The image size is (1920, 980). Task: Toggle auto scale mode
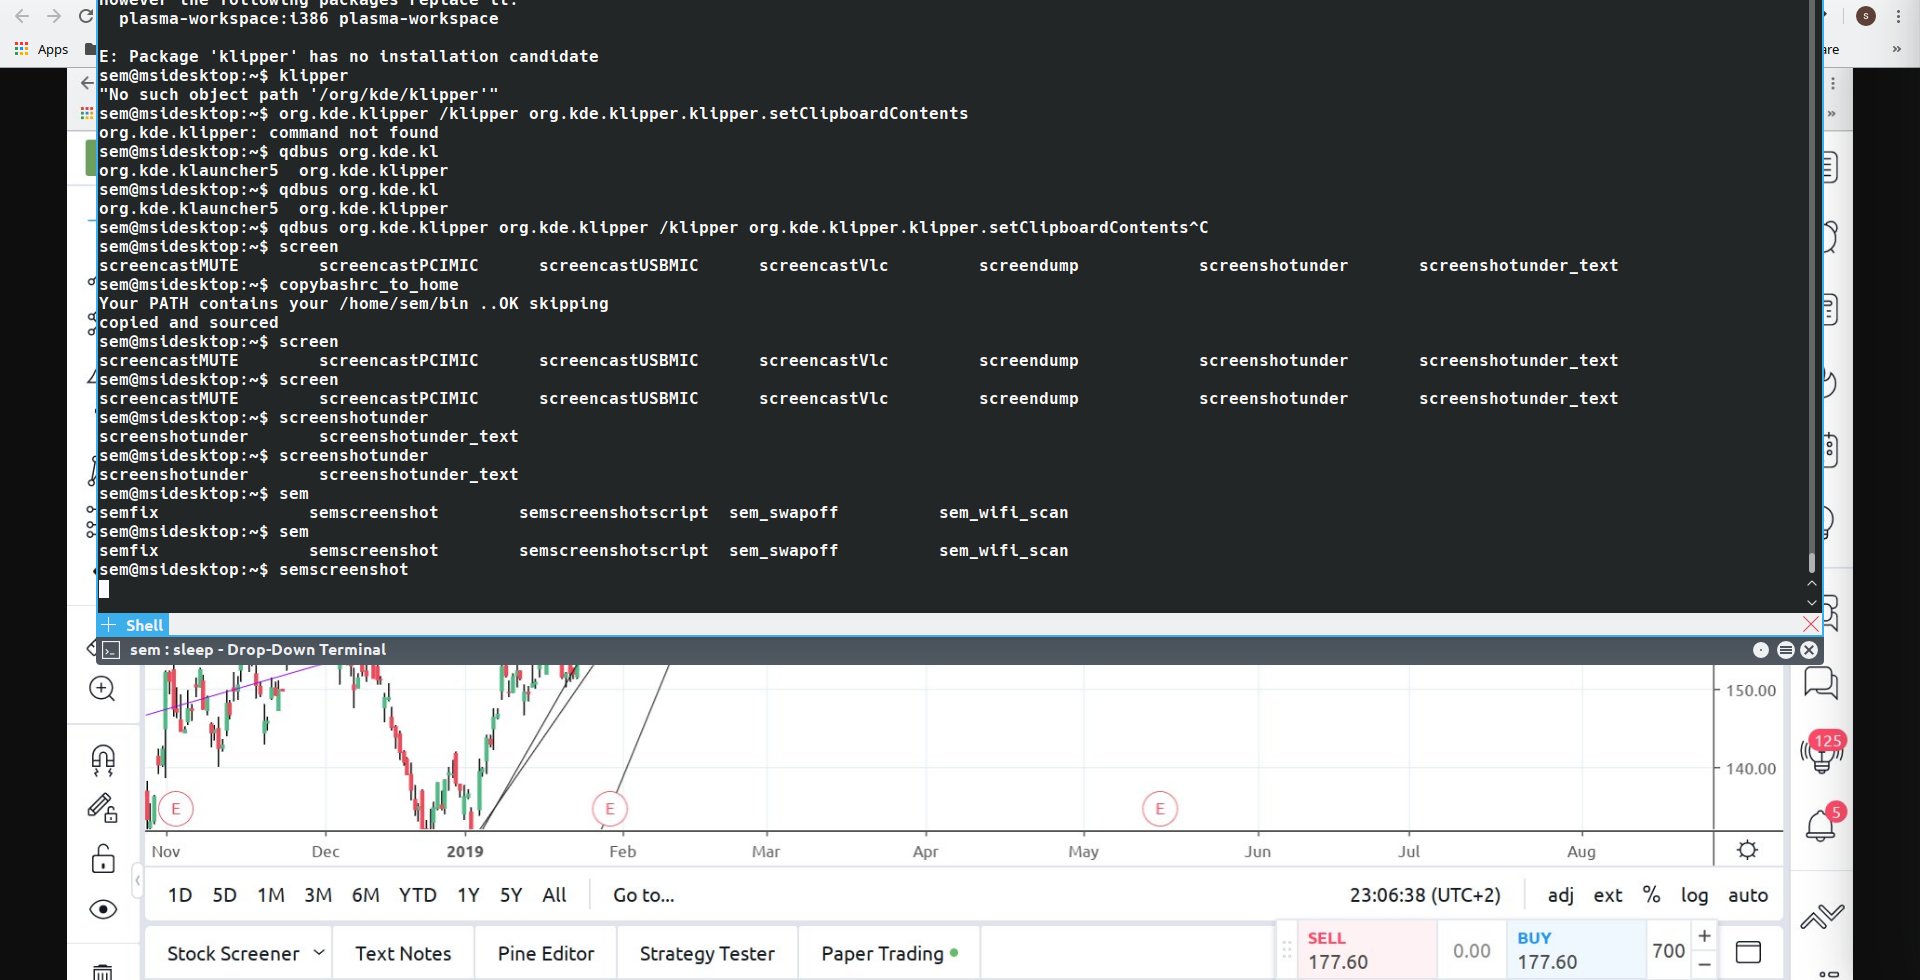coord(1748,895)
